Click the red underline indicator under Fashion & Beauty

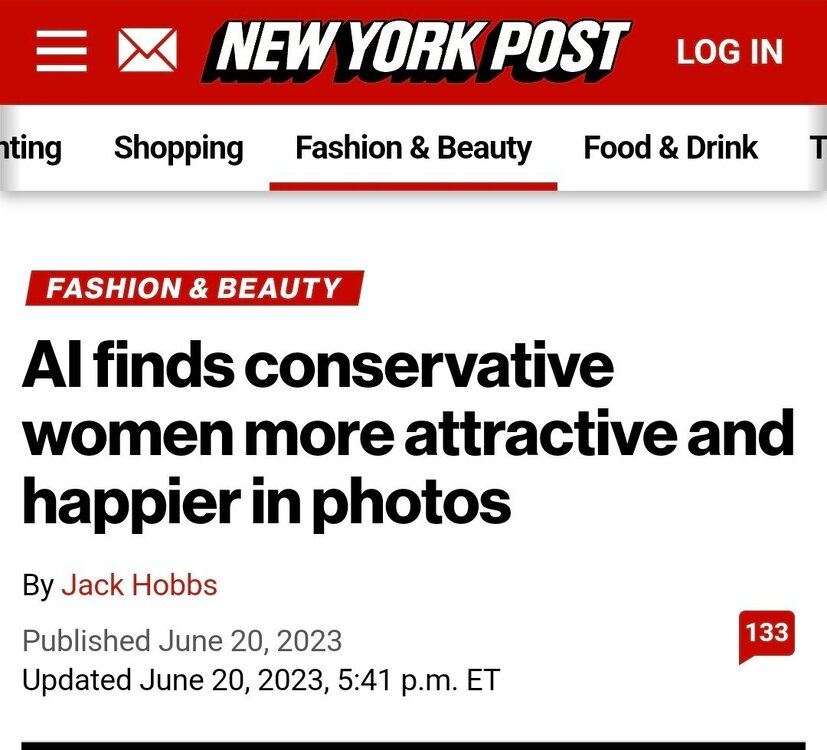tap(413, 182)
